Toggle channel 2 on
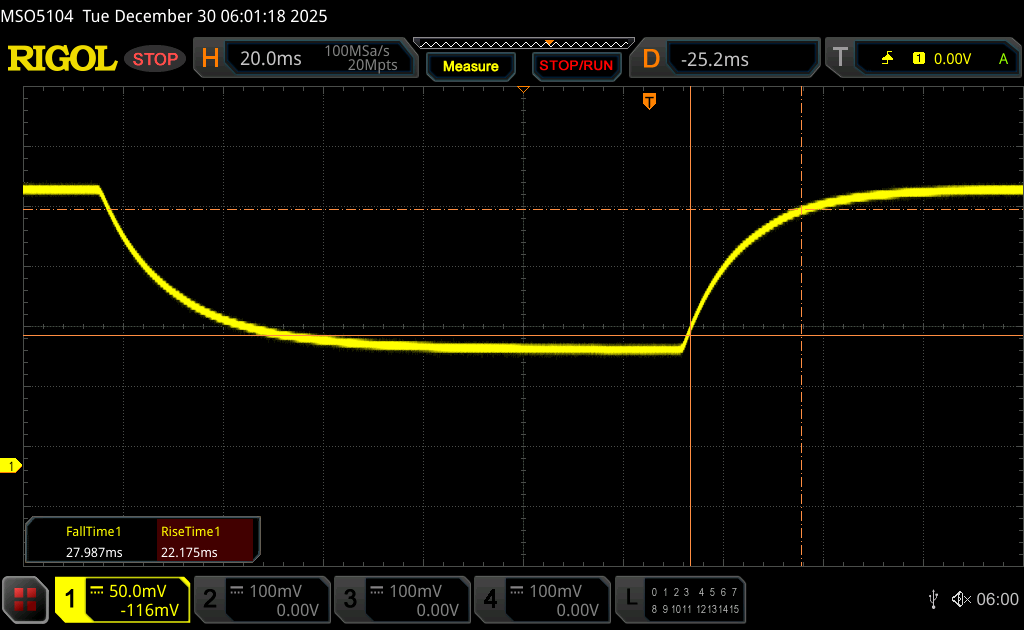Image resolution: width=1024 pixels, height=630 pixels. (260, 599)
